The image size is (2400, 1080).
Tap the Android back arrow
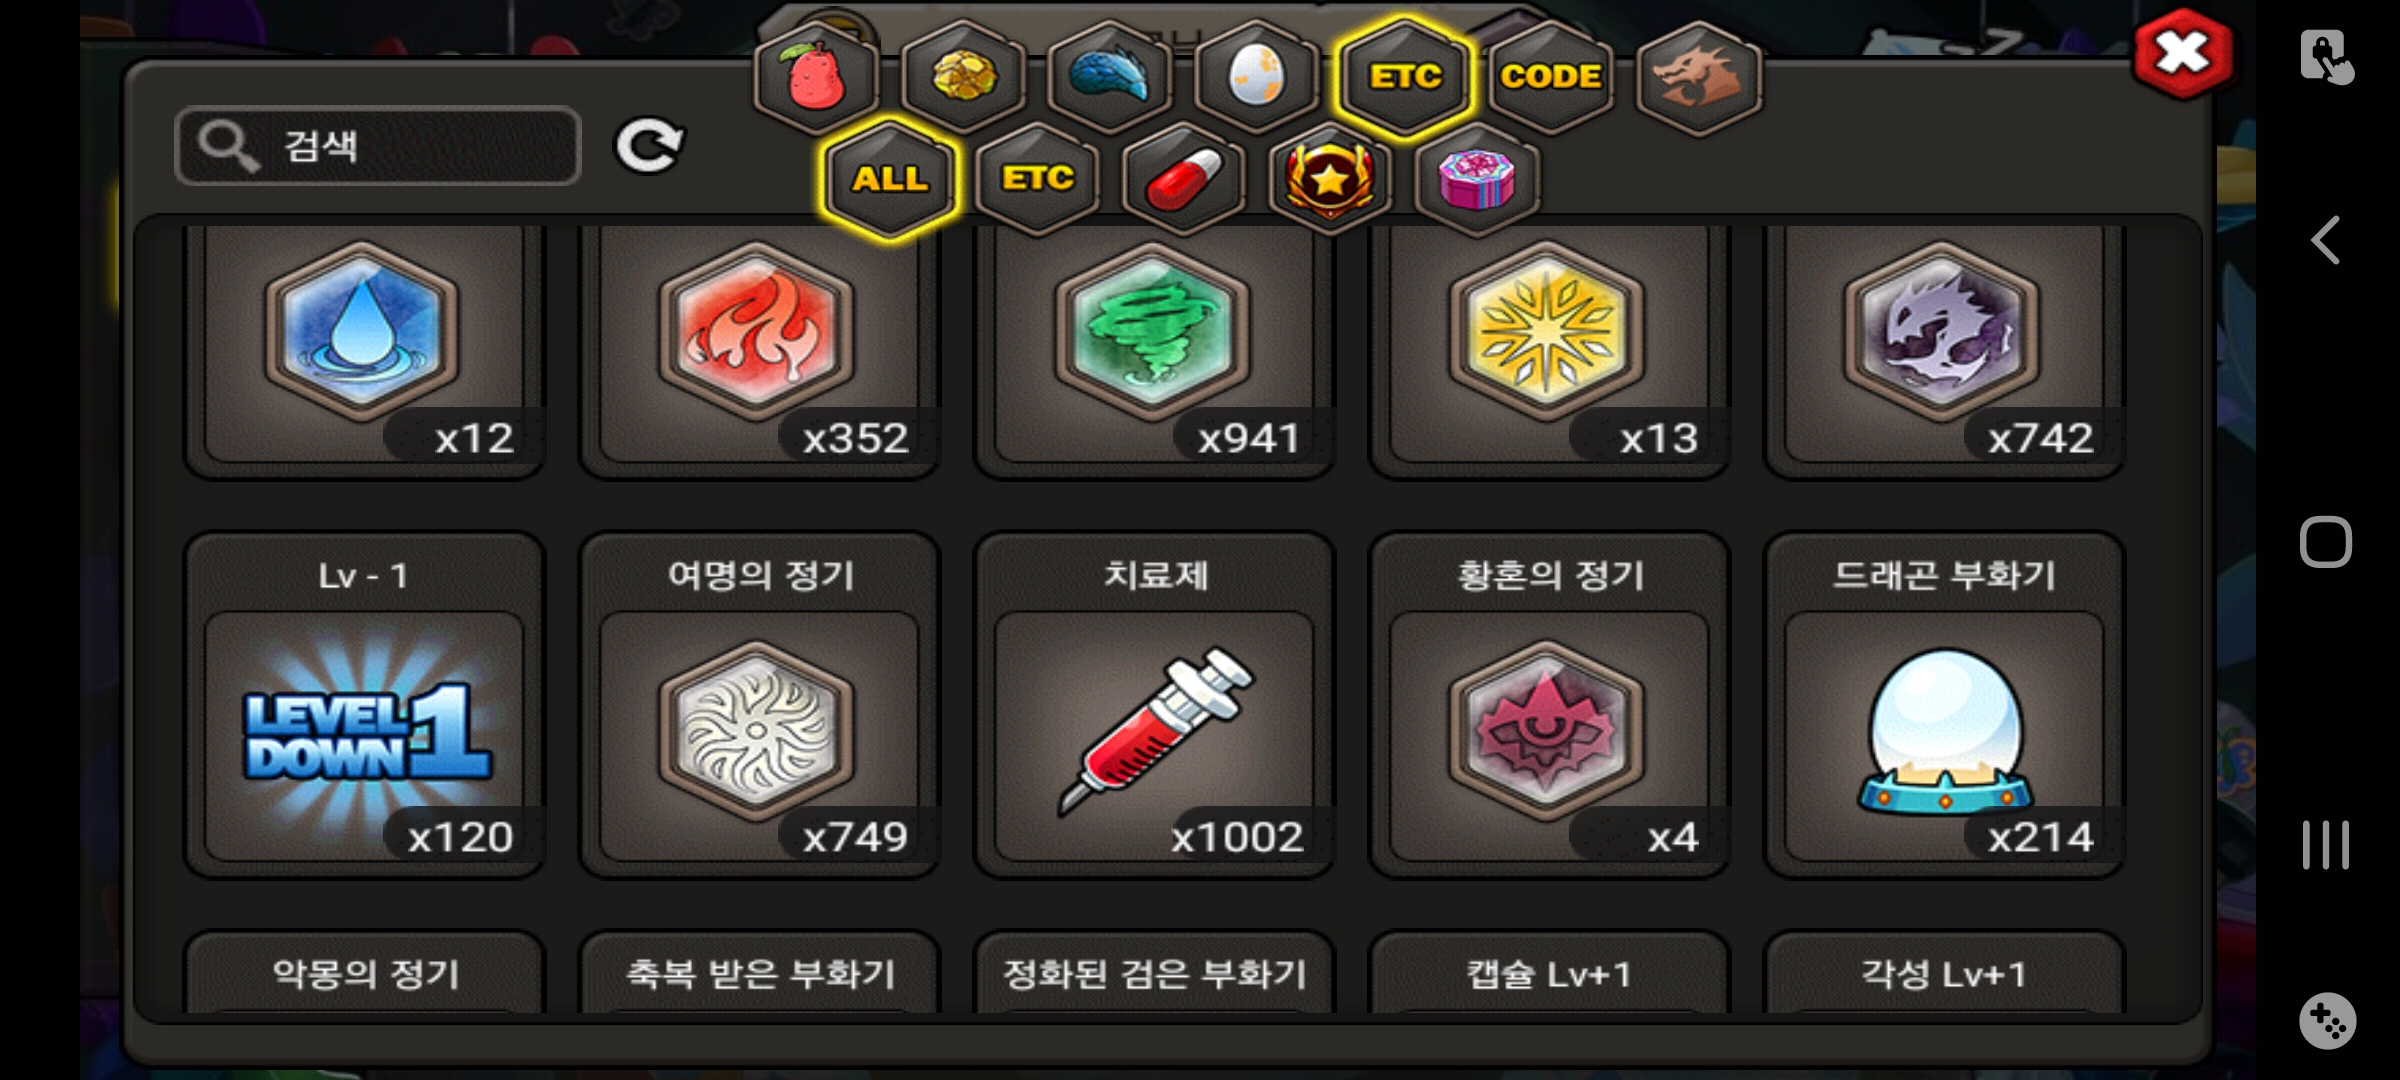2326,241
